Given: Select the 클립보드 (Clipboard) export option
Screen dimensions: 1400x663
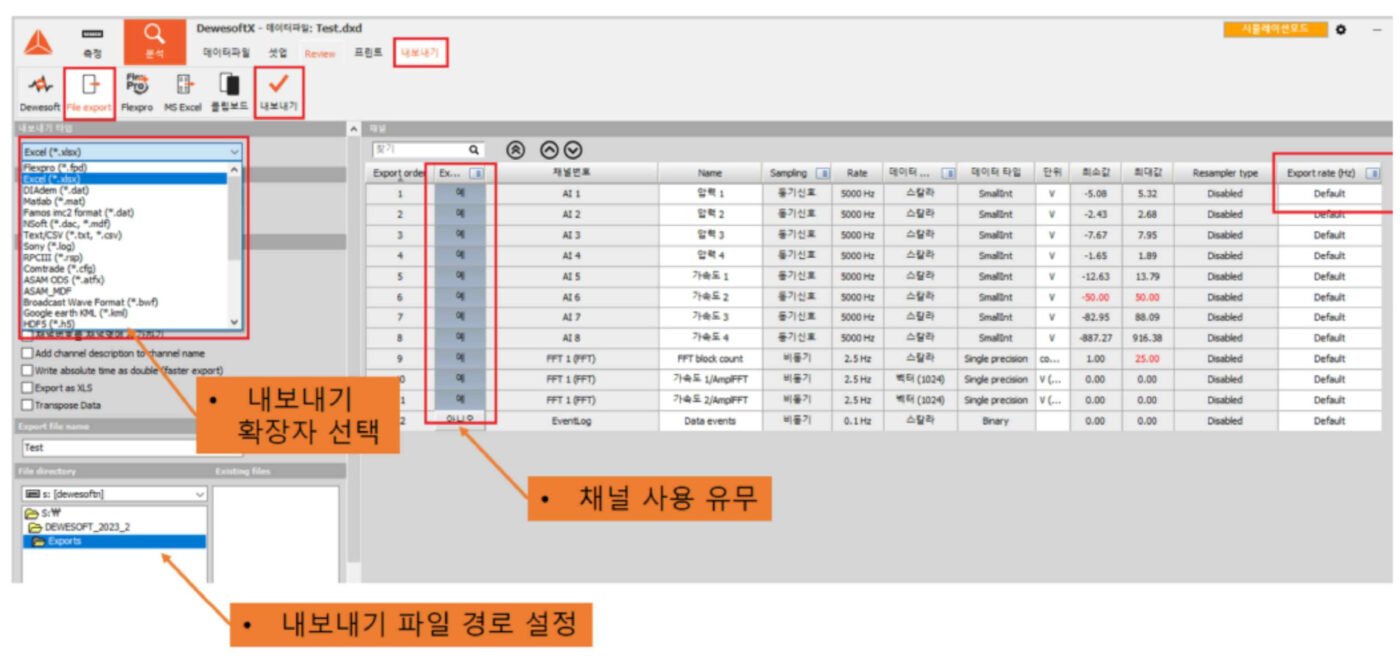Looking at the screenshot, I should 229,93.
